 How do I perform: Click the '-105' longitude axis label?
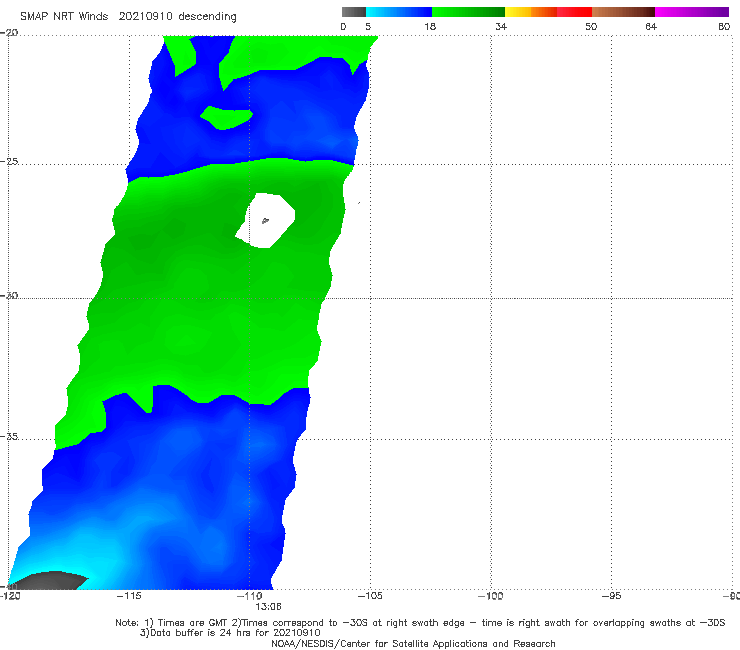(x=370, y=596)
